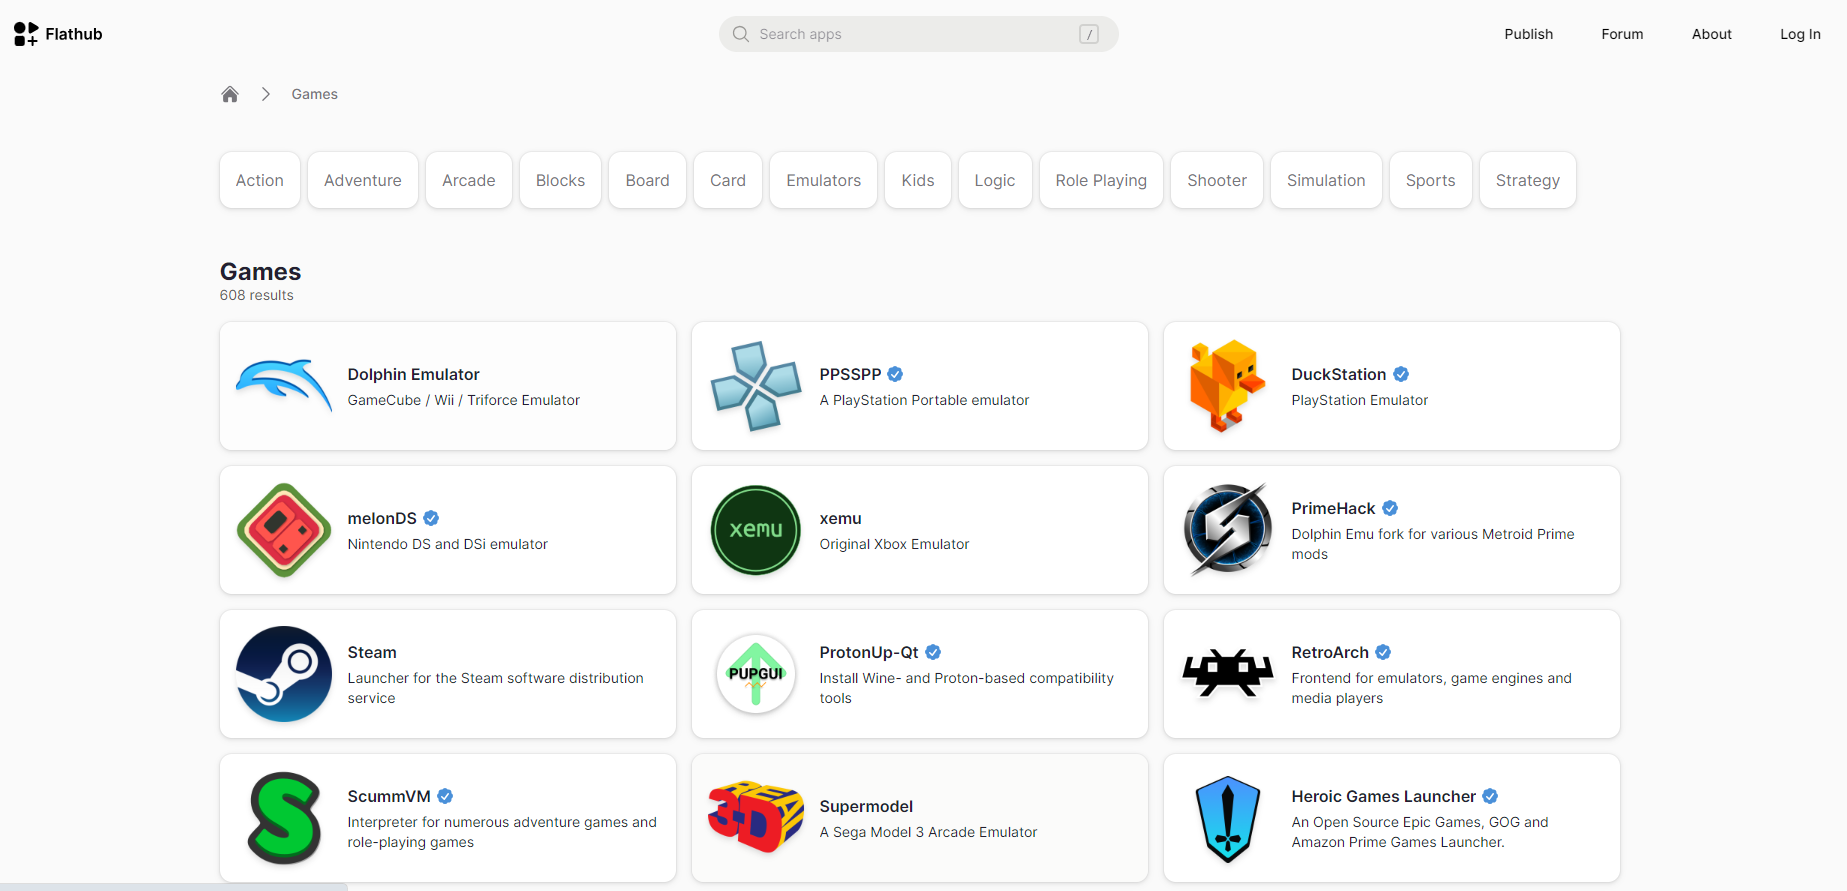Viewport: 1847px width, 891px height.
Task: Filter by Strategy category
Action: pos(1528,180)
